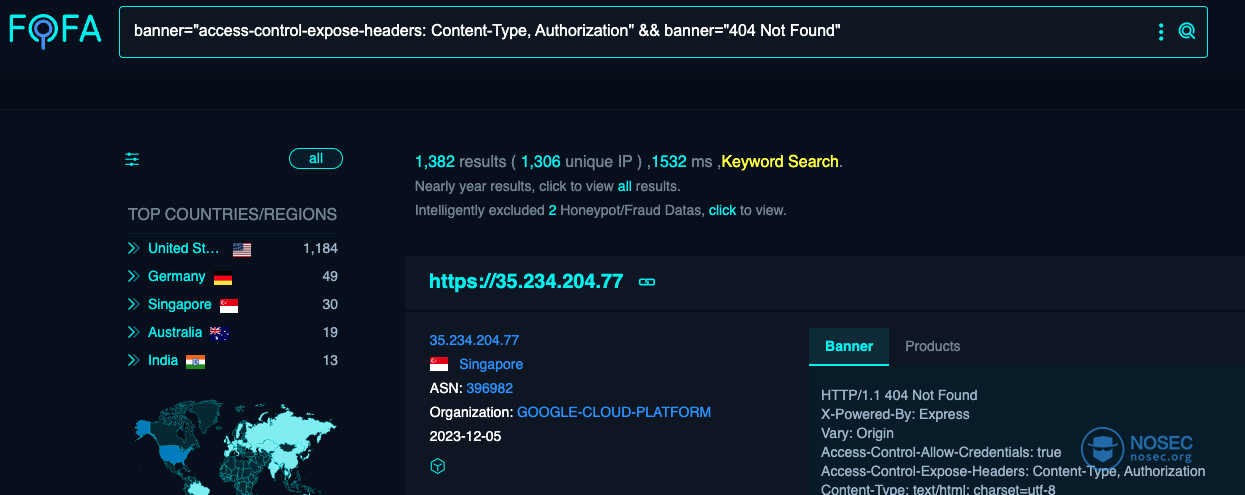Click the chain link icon beside result URL

[x=647, y=282]
